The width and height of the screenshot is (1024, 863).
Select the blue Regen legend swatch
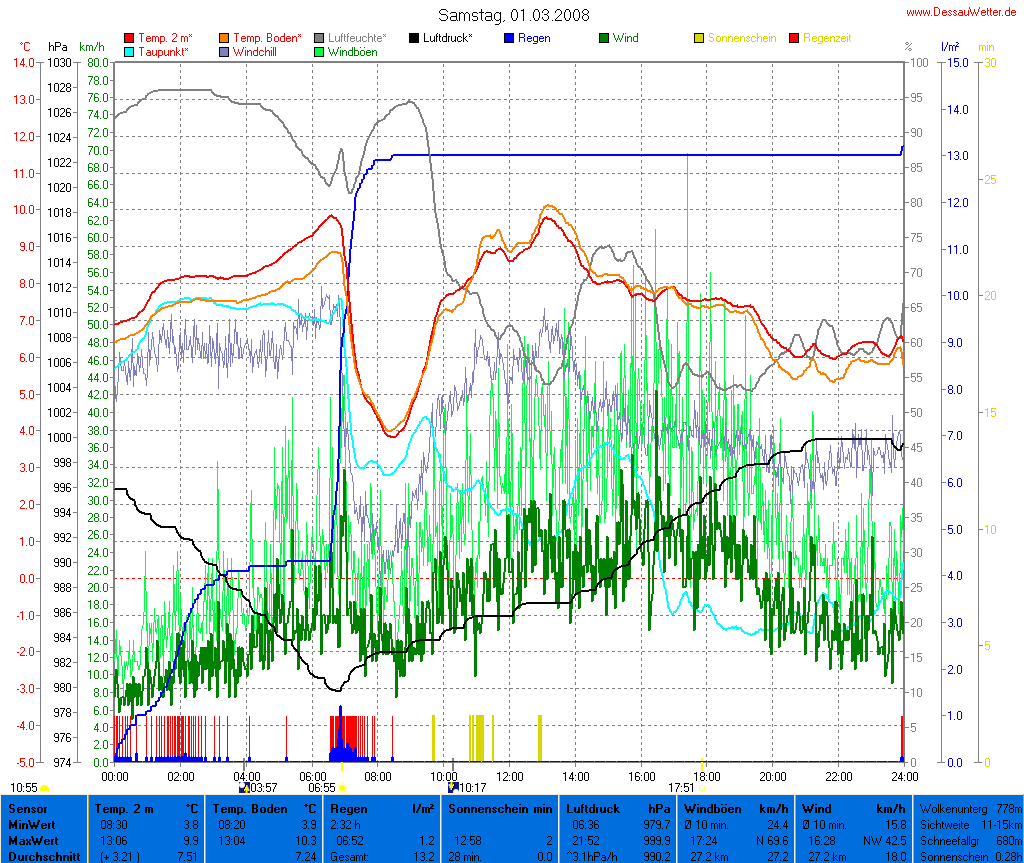pos(509,38)
